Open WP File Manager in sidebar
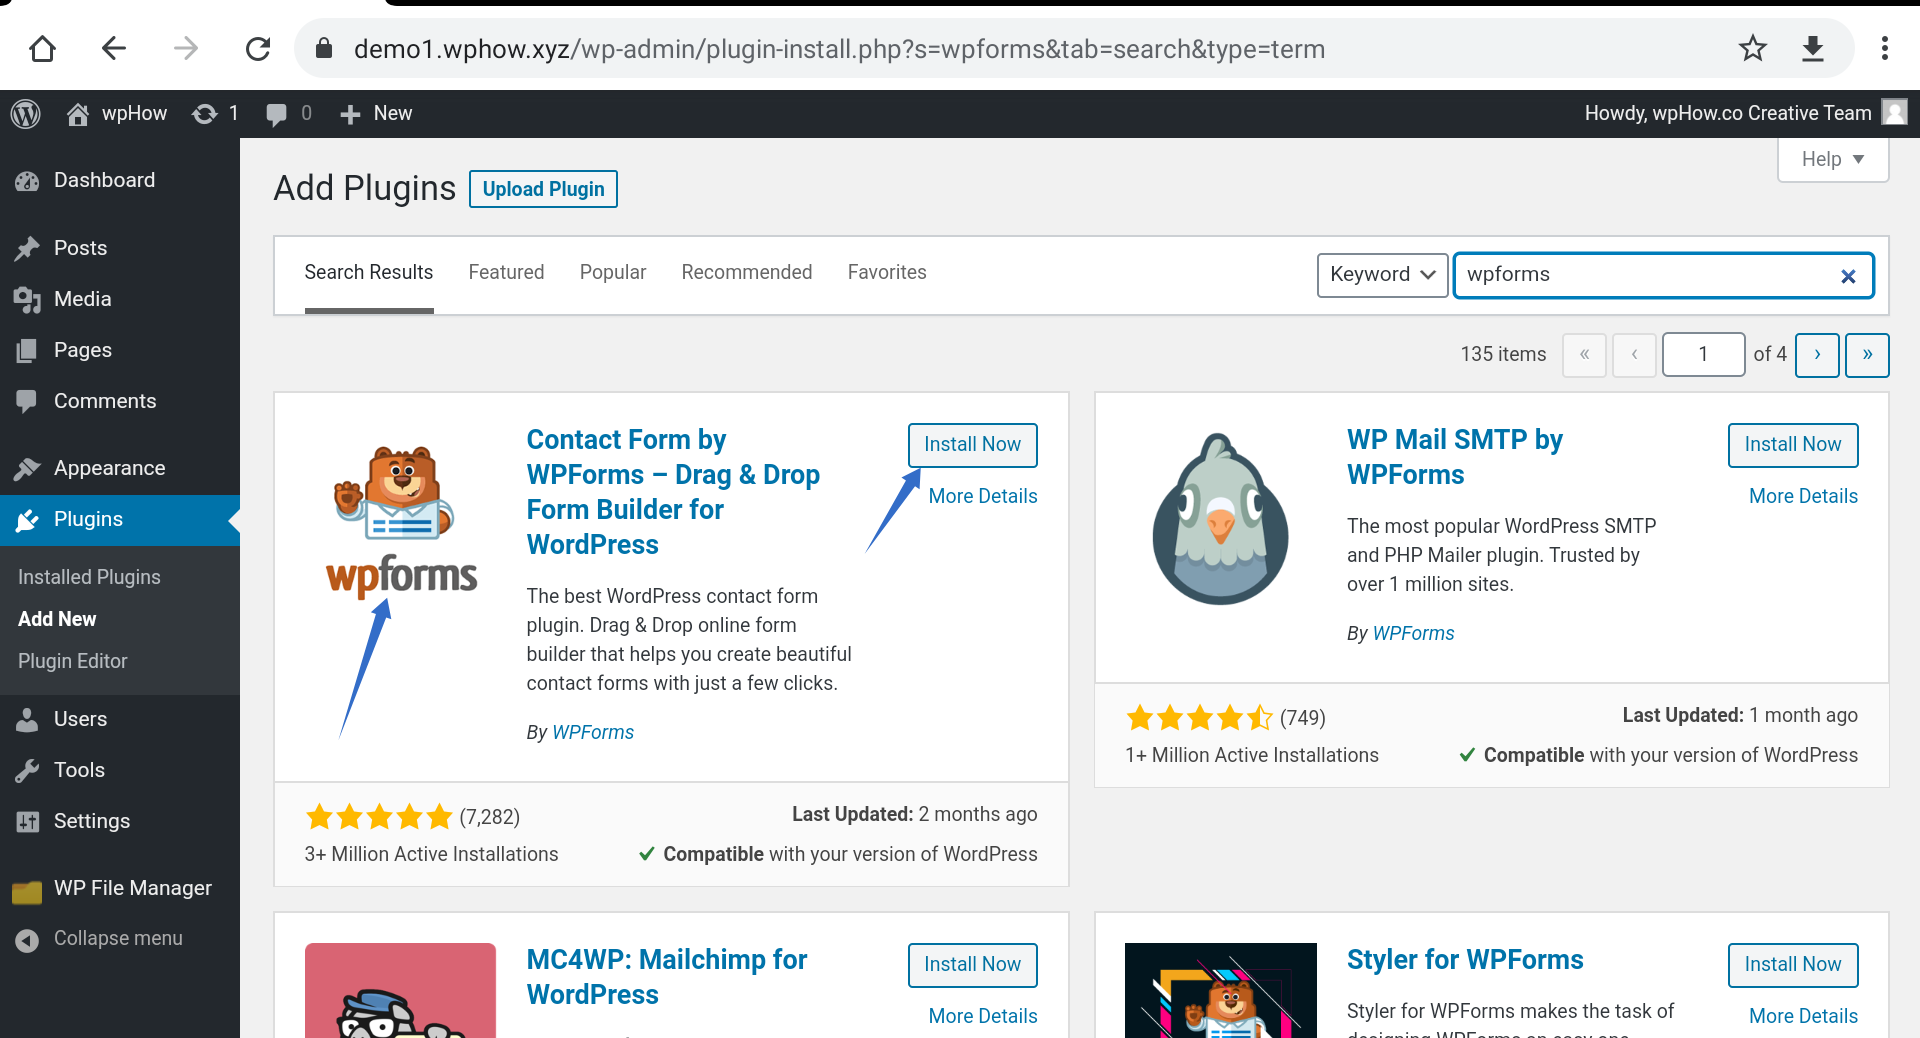The height and width of the screenshot is (1038, 1920). 120,888
